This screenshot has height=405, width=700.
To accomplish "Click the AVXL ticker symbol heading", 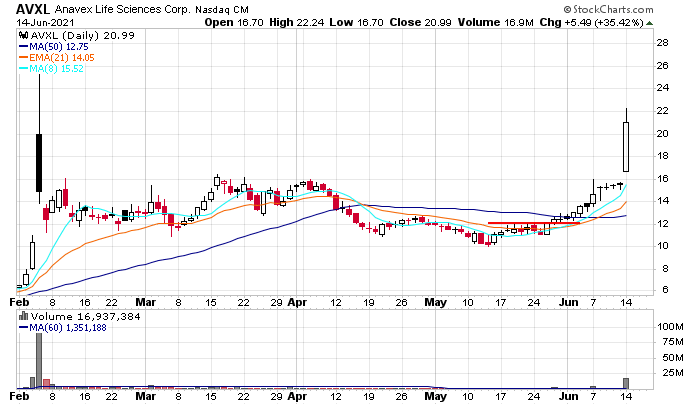I will click(33, 9).
